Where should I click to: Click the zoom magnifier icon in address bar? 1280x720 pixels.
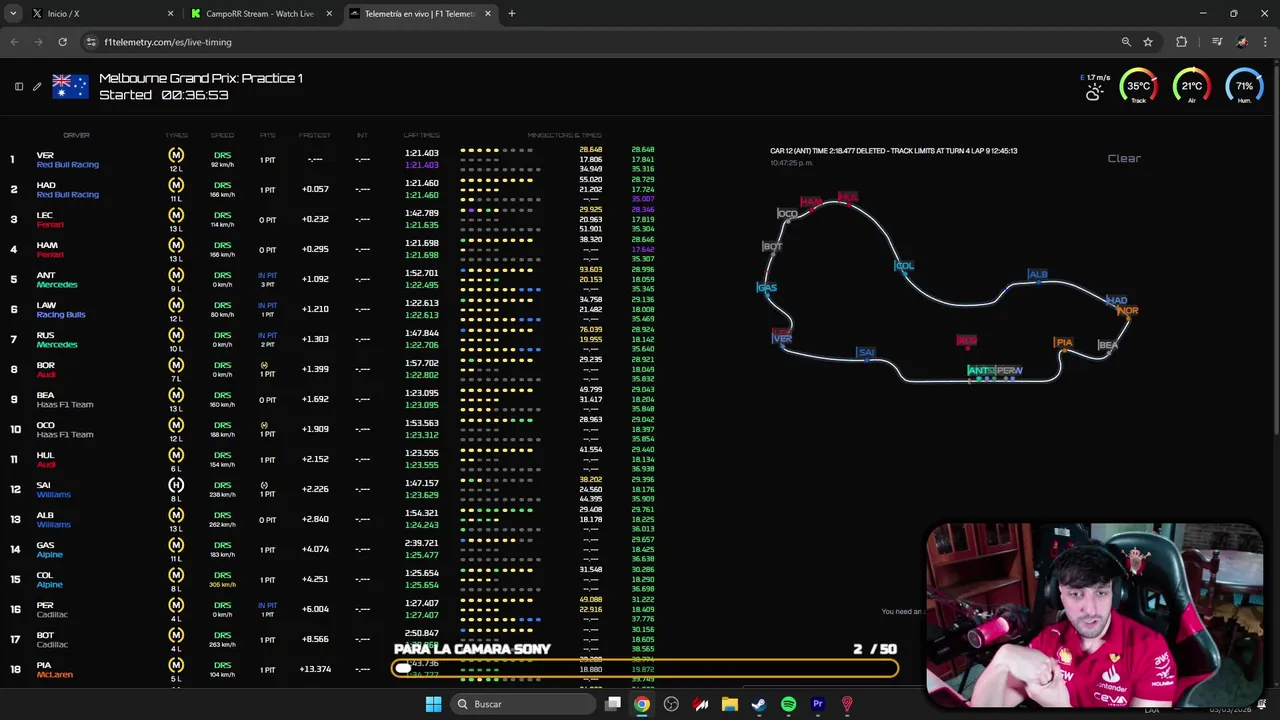[x=1126, y=42]
